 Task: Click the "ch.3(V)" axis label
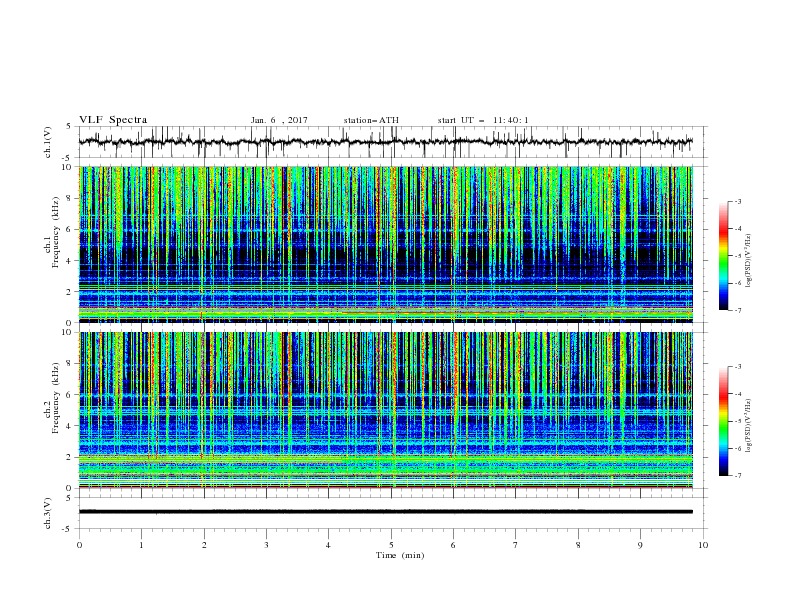[x=48, y=513]
